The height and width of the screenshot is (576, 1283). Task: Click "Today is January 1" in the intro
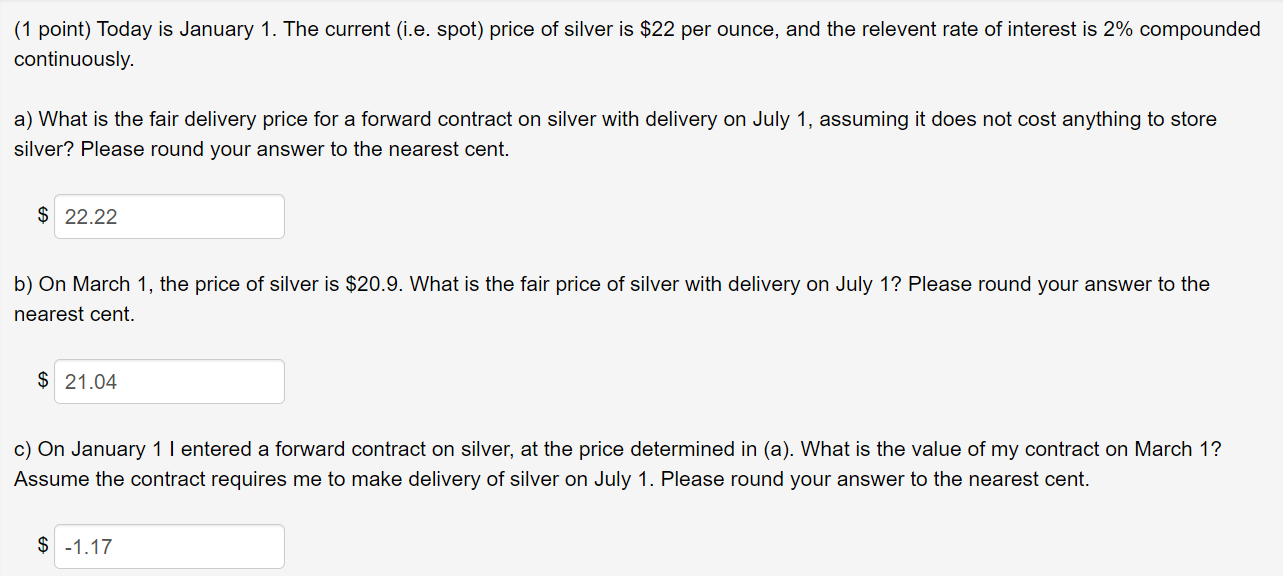(x=188, y=29)
